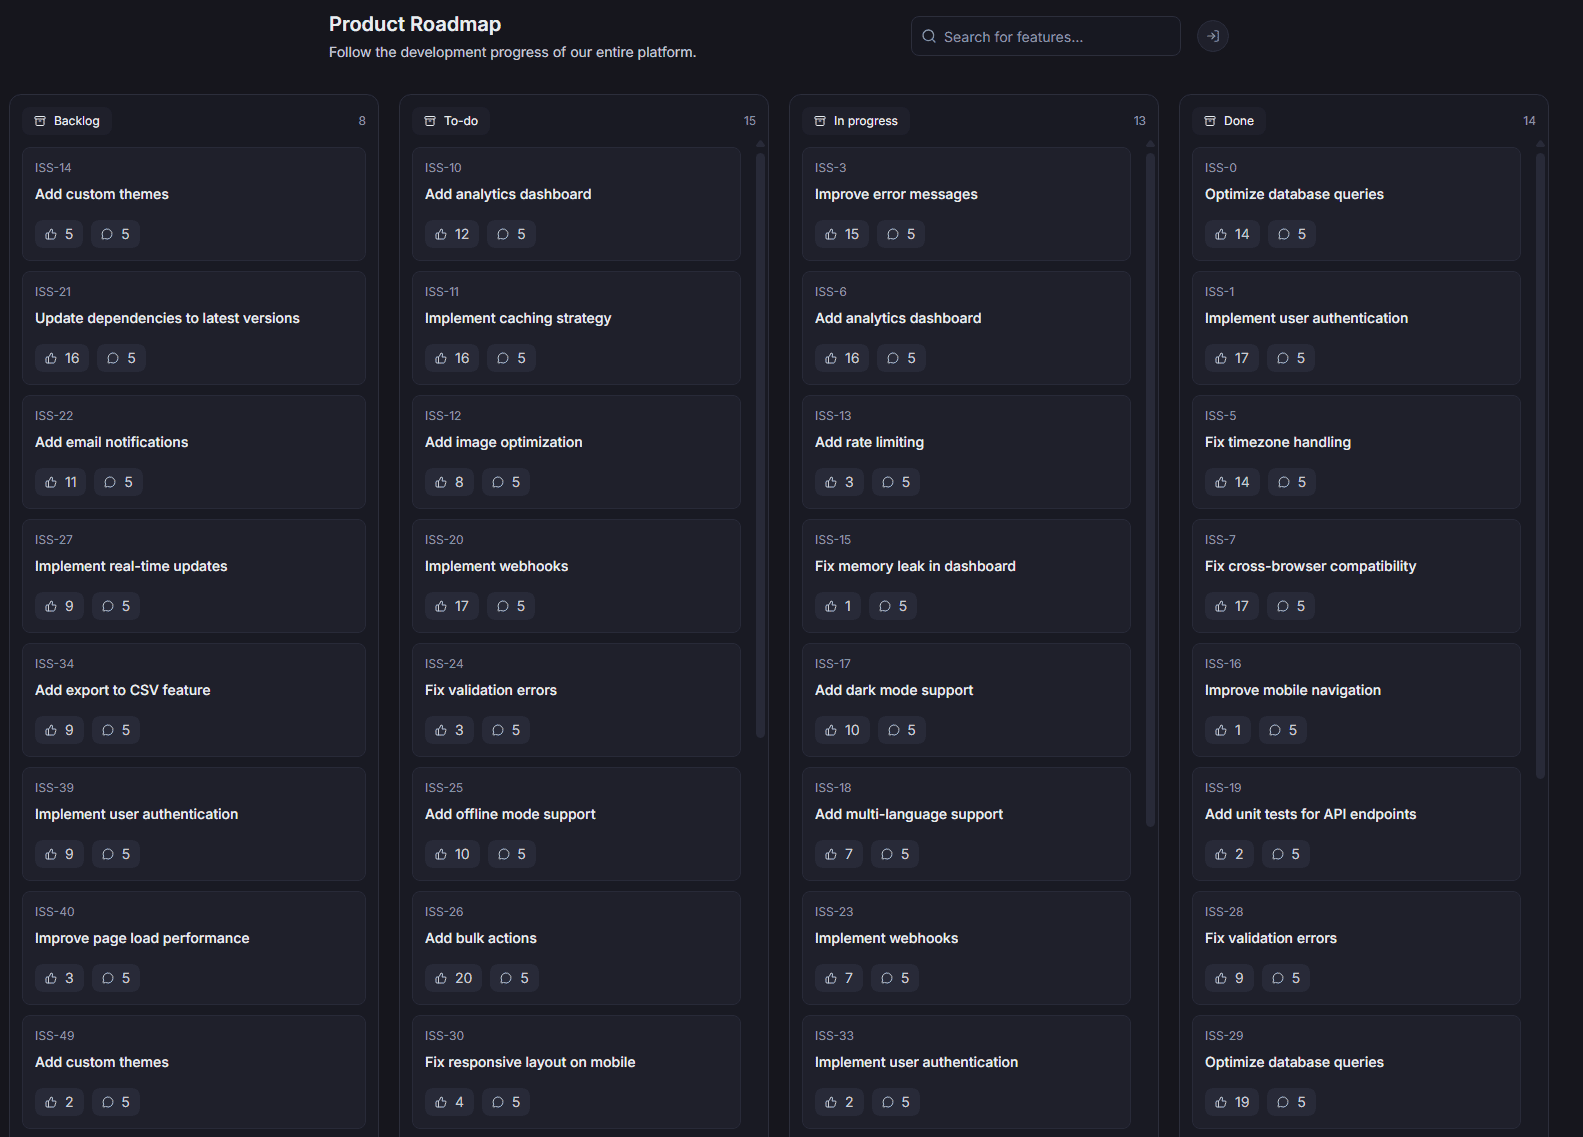Image resolution: width=1583 pixels, height=1137 pixels.
Task: Click the Backlog column archive icon
Action: click(40, 121)
